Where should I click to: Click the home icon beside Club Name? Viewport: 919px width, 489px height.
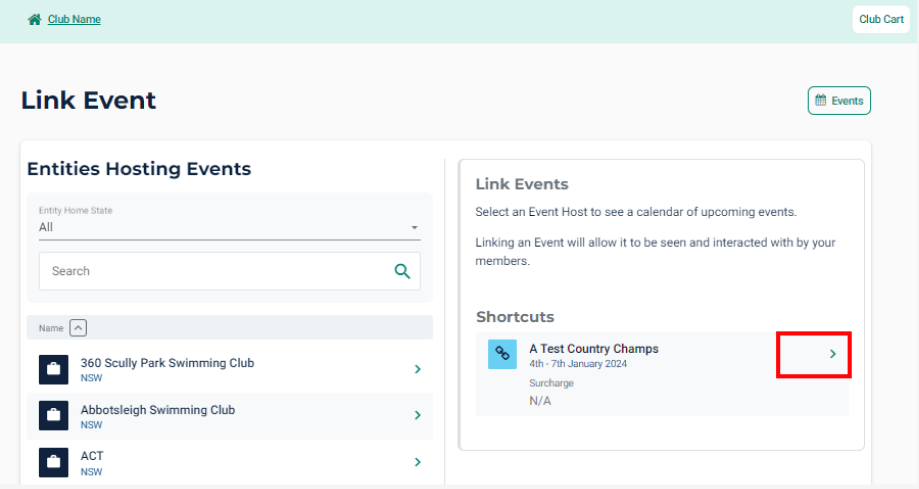(x=35, y=19)
